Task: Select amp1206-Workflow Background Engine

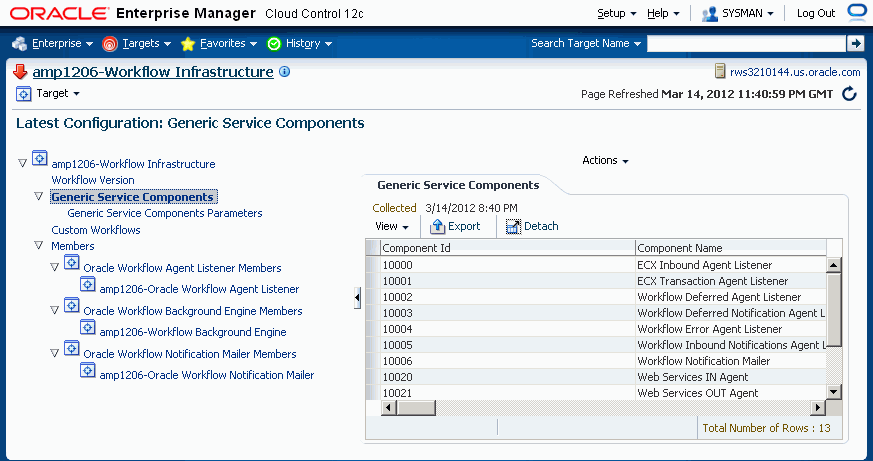Action: (x=193, y=332)
